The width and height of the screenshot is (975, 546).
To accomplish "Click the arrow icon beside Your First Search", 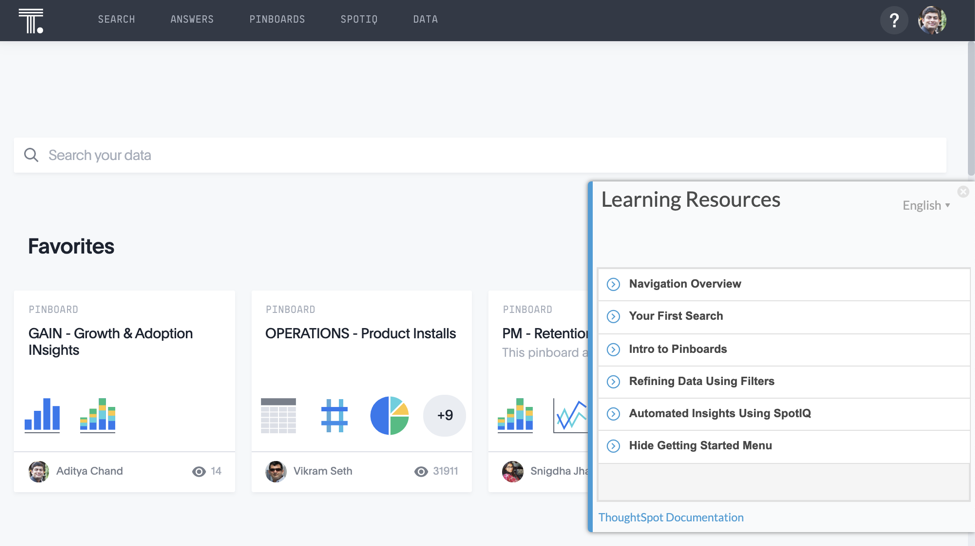I will coord(613,317).
